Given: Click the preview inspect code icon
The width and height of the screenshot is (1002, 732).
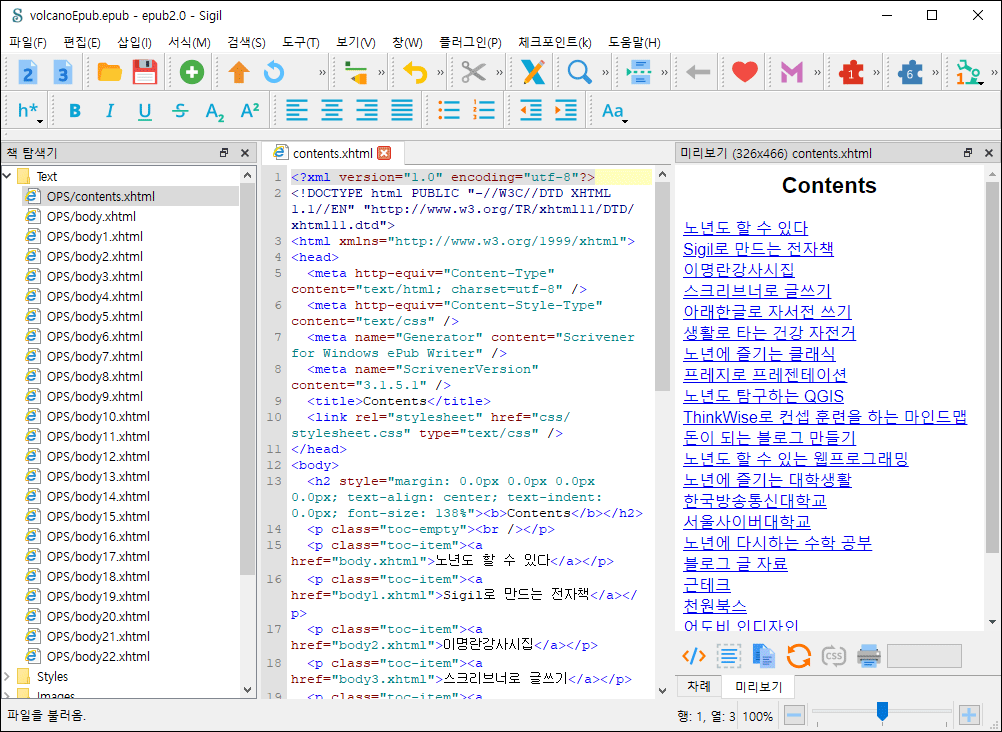Looking at the screenshot, I should [693, 656].
